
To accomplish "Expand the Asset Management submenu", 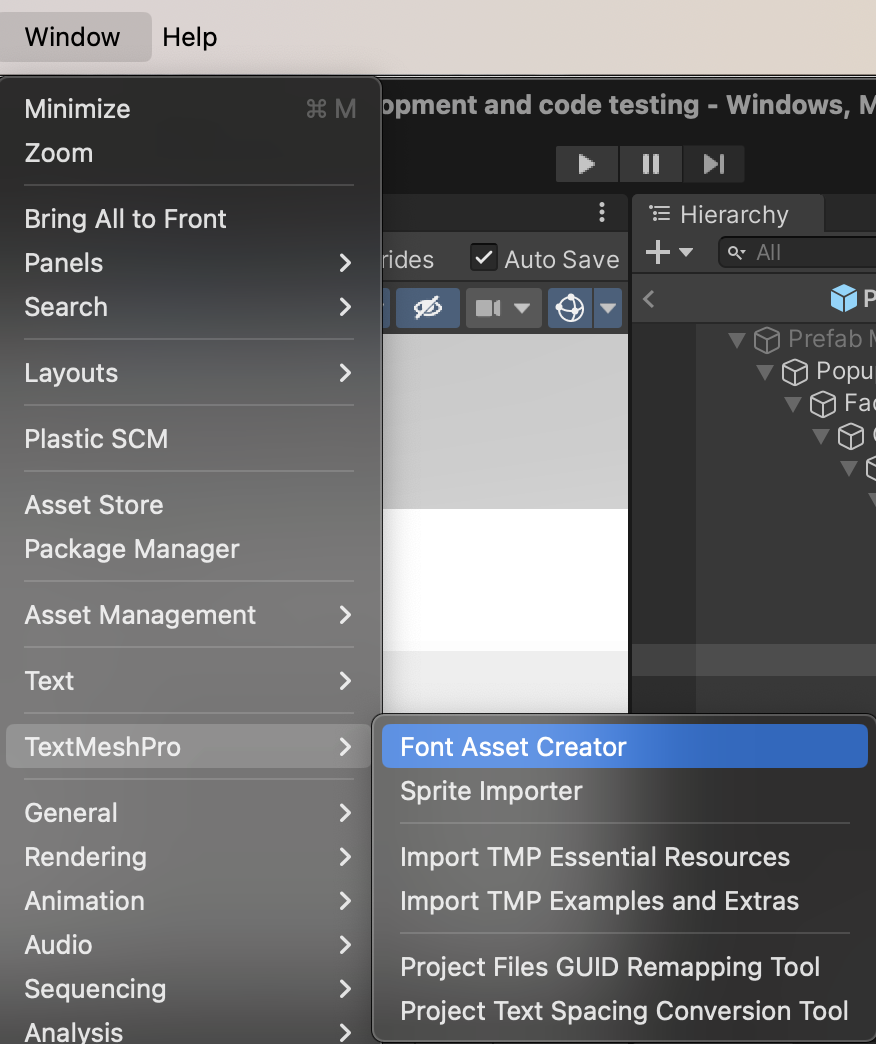I will pos(190,615).
